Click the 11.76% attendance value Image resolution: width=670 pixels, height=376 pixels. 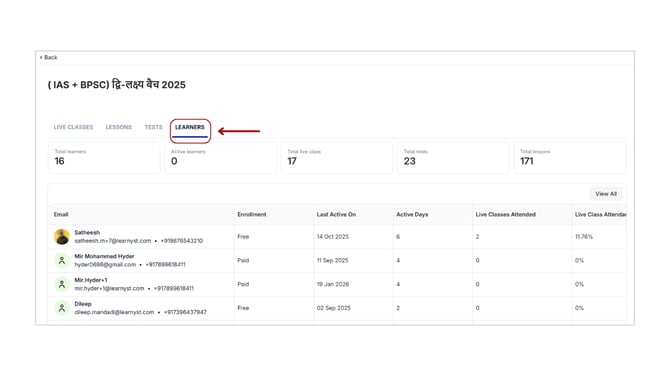tap(584, 237)
